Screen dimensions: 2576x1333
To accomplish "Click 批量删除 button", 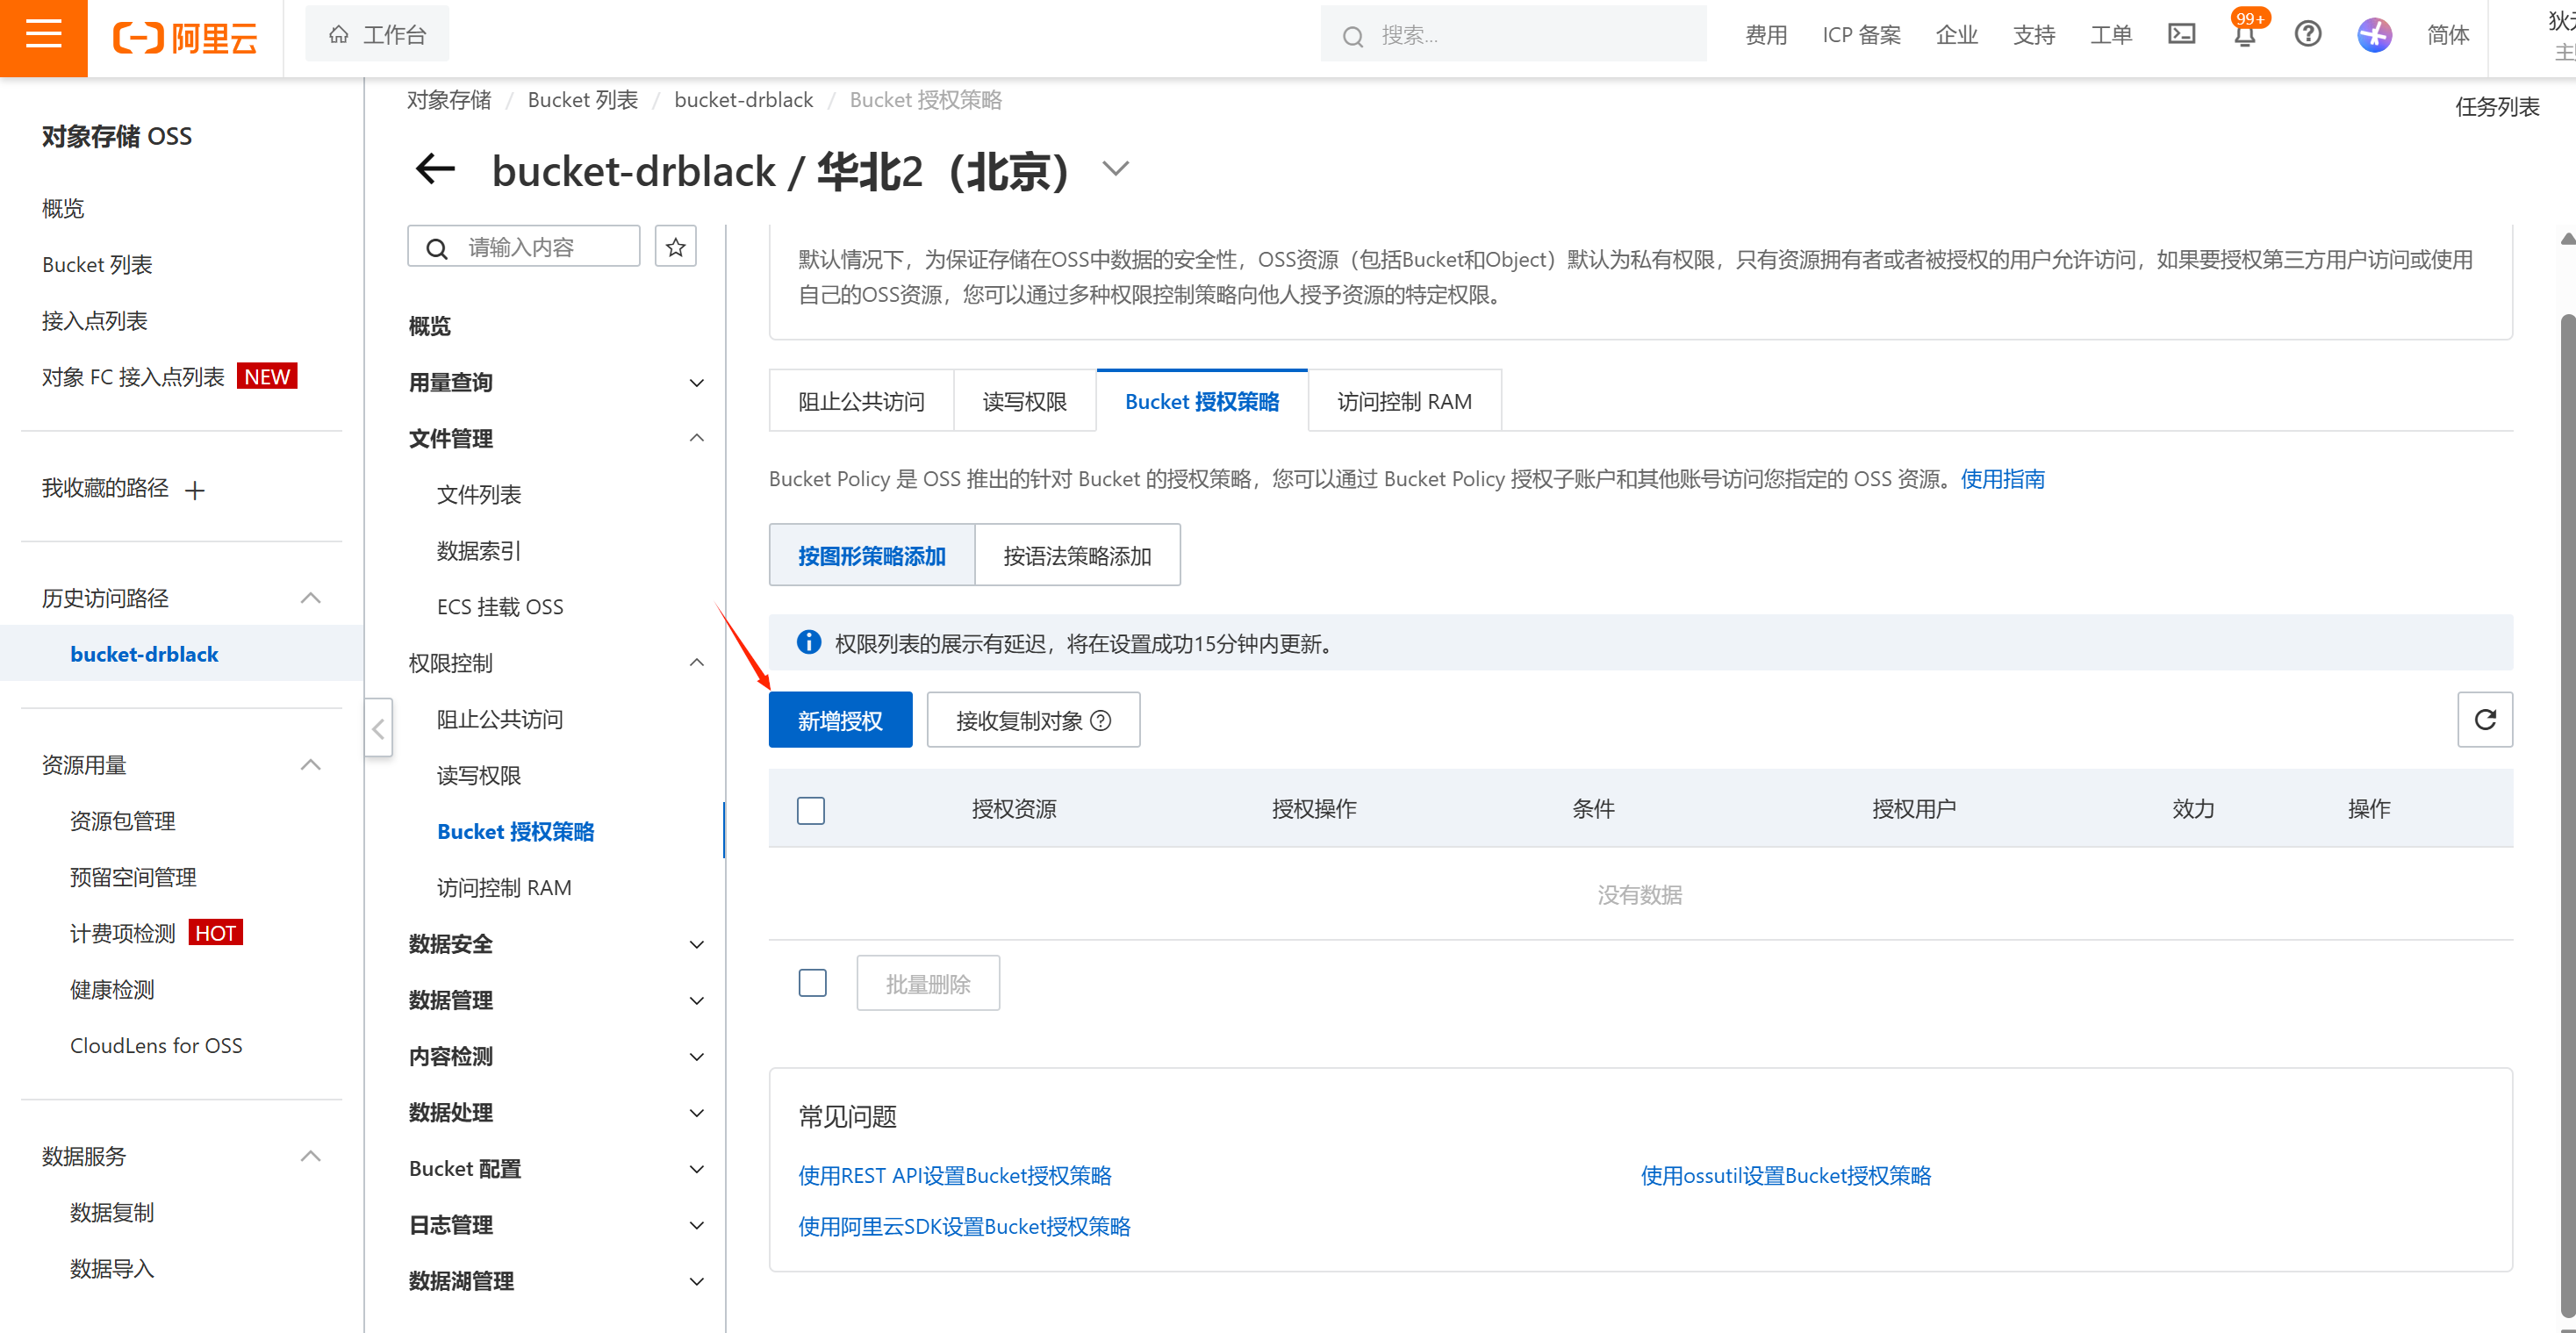I will [928, 984].
